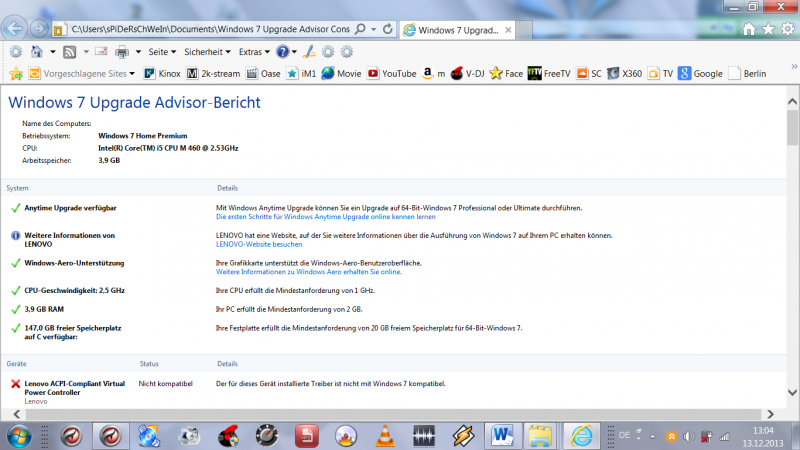800x450 pixels.
Task: Open the Google bookmark
Action: (700, 73)
